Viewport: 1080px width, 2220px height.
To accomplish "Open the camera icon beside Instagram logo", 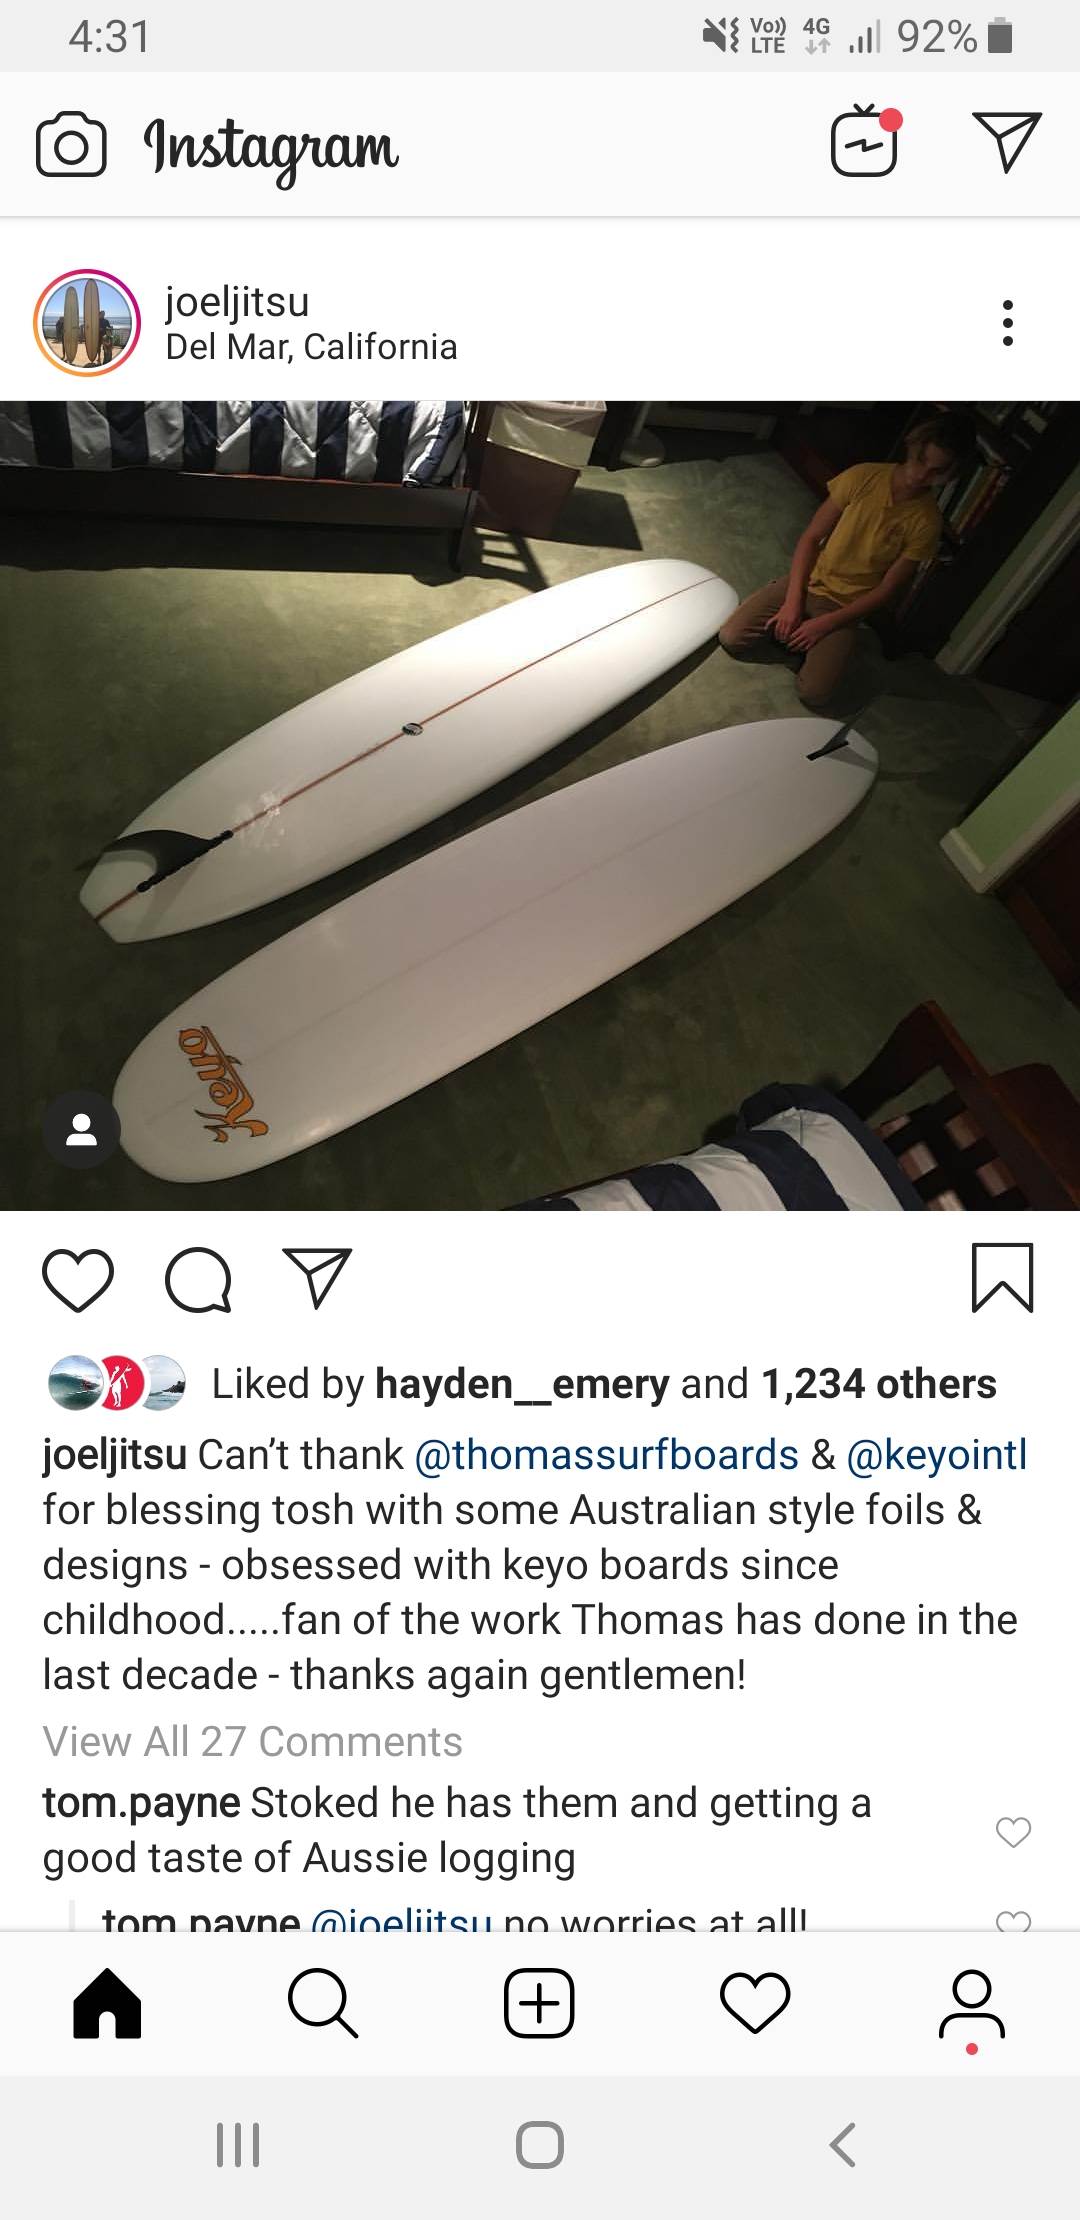I will point(71,147).
